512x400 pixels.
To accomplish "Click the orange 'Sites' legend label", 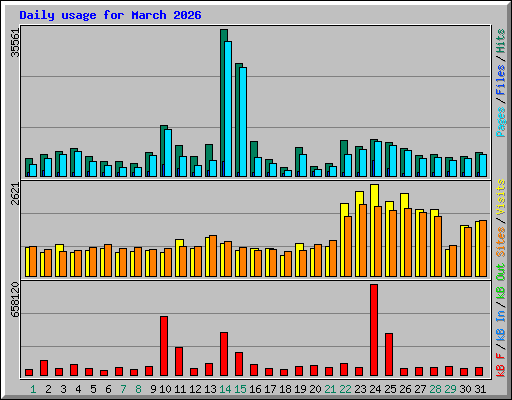I will [x=501, y=242].
